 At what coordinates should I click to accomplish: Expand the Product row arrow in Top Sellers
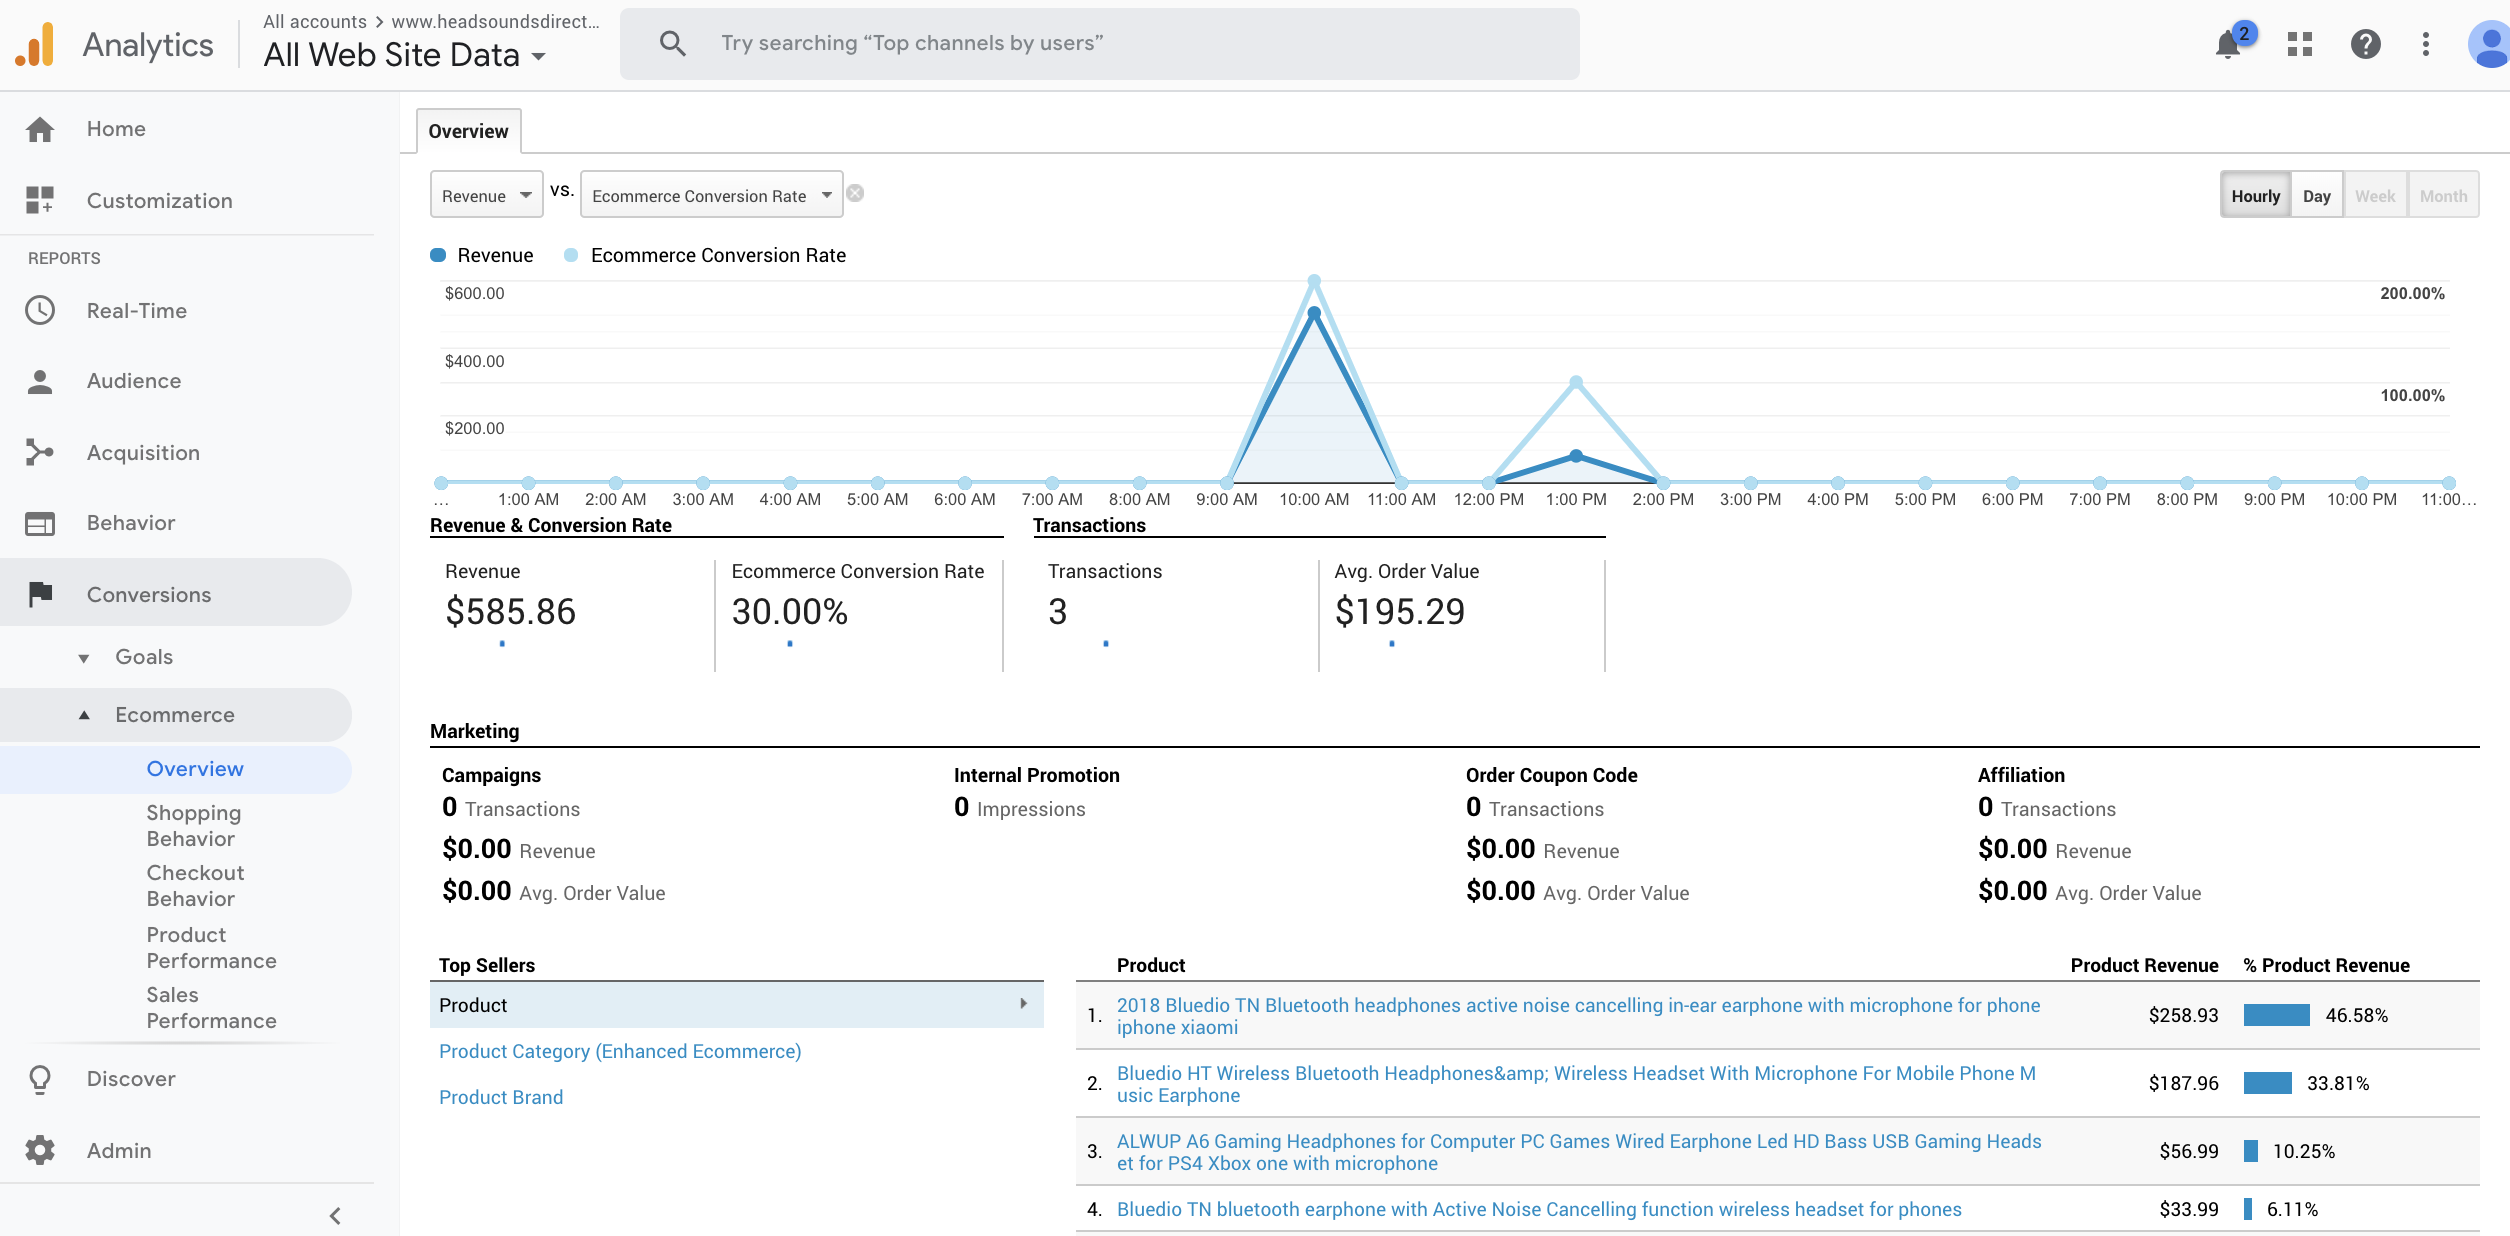click(1023, 1004)
